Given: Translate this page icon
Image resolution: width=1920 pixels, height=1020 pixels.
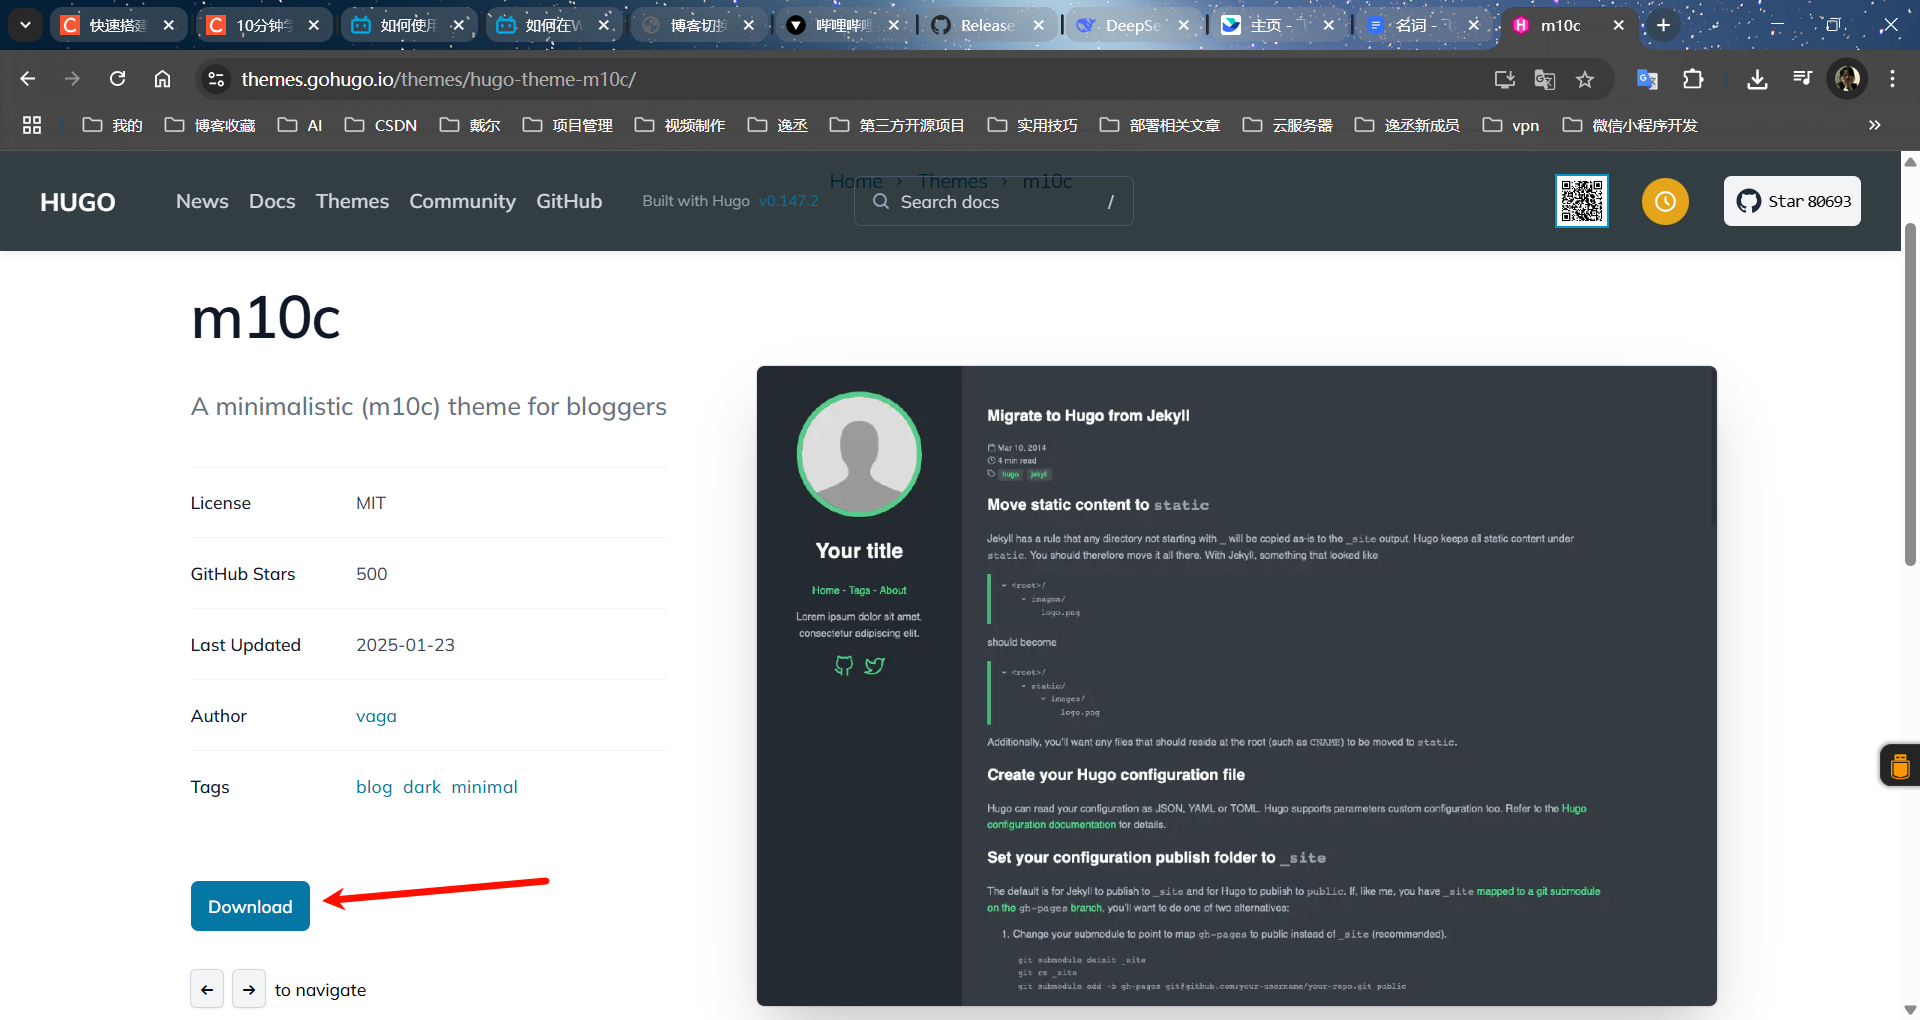Looking at the screenshot, I should pyautogui.click(x=1544, y=79).
